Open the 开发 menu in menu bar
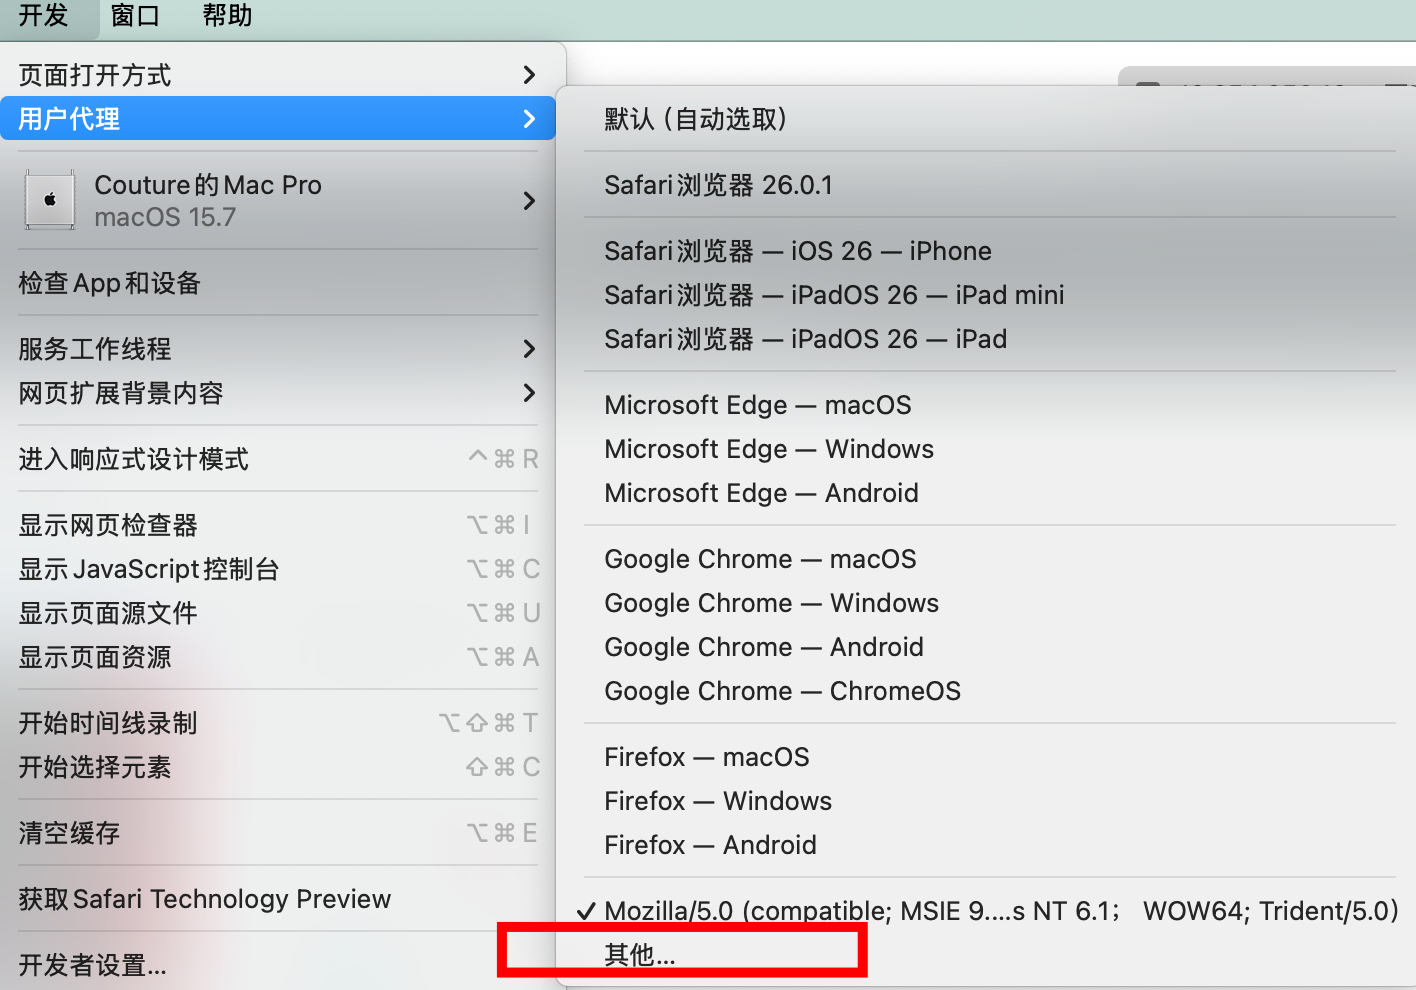Viewport: 1416px width, 990px height. (44, 16)
